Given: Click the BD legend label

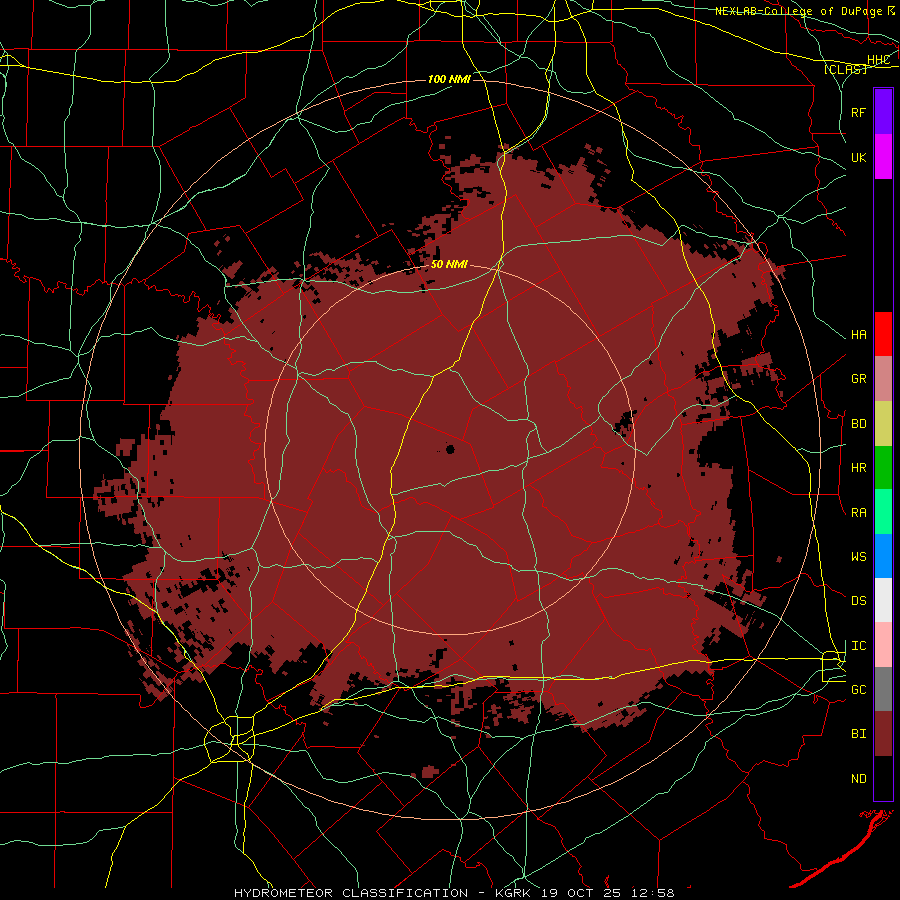Looking at the screenshot, I should [858, 424].
